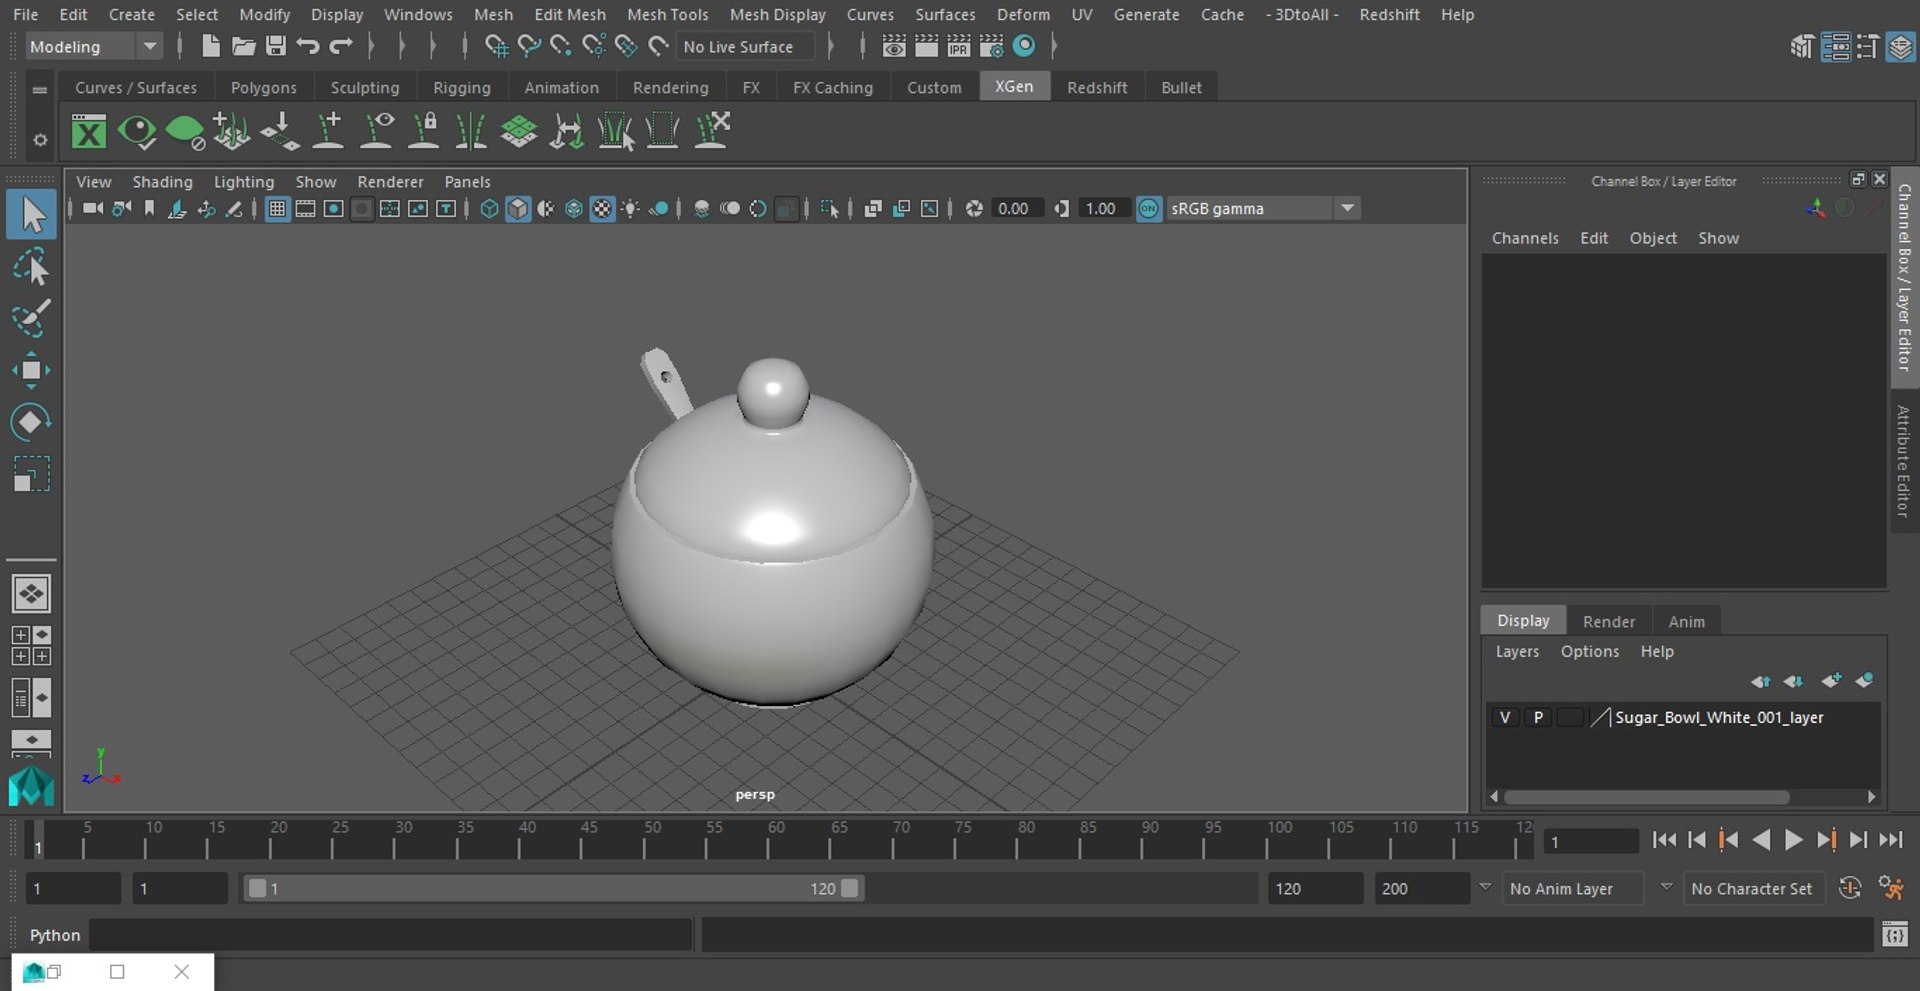Switch to the Polygons shelf tab
The height and width of the screenshot is (991, 1920).
(x=263, y=88)
